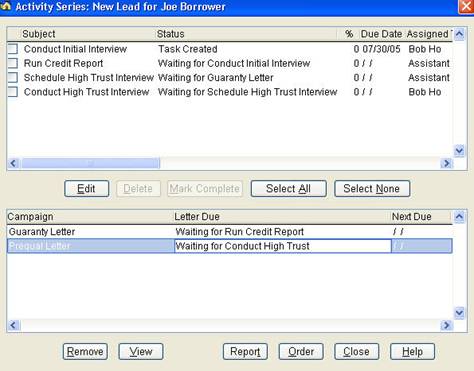Click 'Waiting for Run Credit Report' cell
This screenshot has height=371, width=474.
[240, 232]
